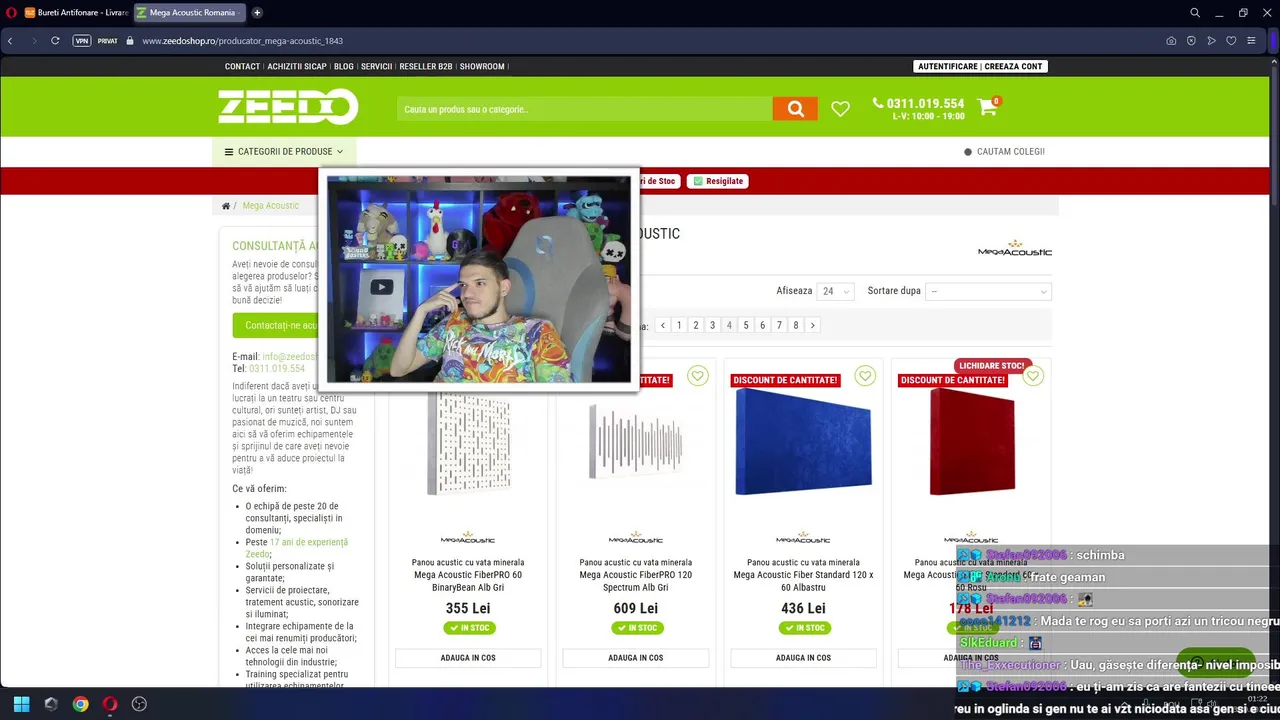The height and width of the screenshot is (720, 1280).
Task: Open the Opera menu logo
Action: point(11,13)
